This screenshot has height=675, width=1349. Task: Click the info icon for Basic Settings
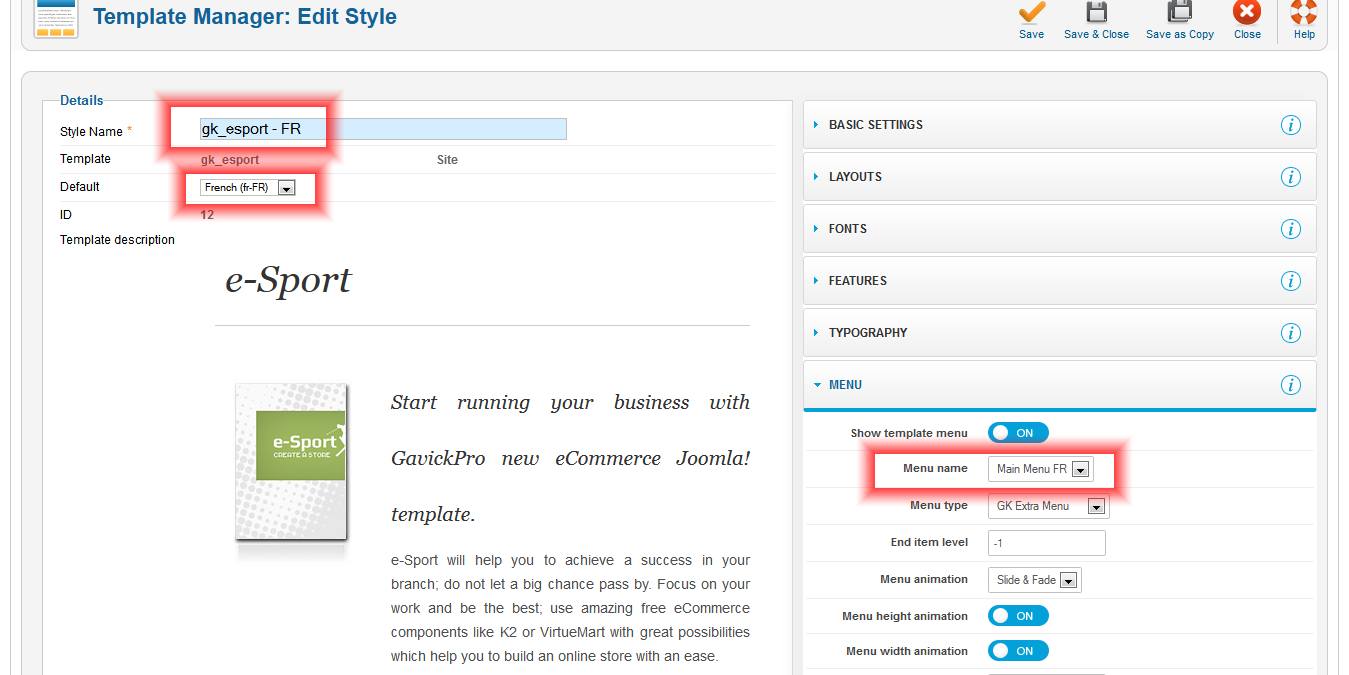pos(1291,125)
